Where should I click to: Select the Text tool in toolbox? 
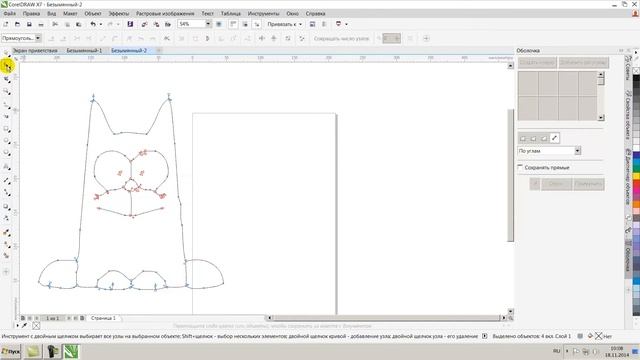click(x=7, y=167)
